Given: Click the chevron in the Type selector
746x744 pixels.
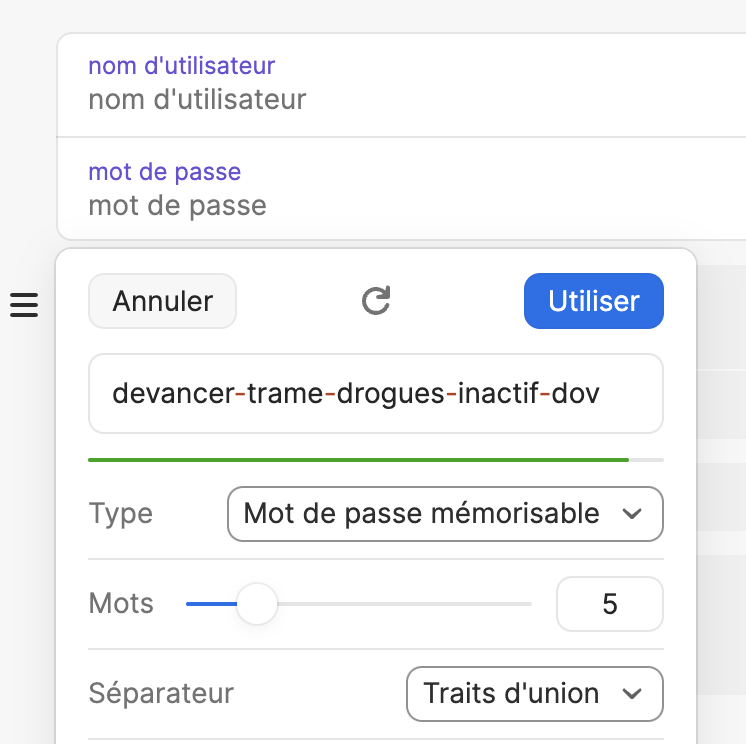Looking at the screenshot, I should 632,514.
